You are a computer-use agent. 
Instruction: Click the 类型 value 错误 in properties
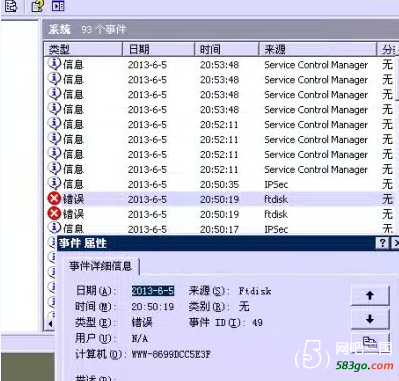[x=142, y=322]
